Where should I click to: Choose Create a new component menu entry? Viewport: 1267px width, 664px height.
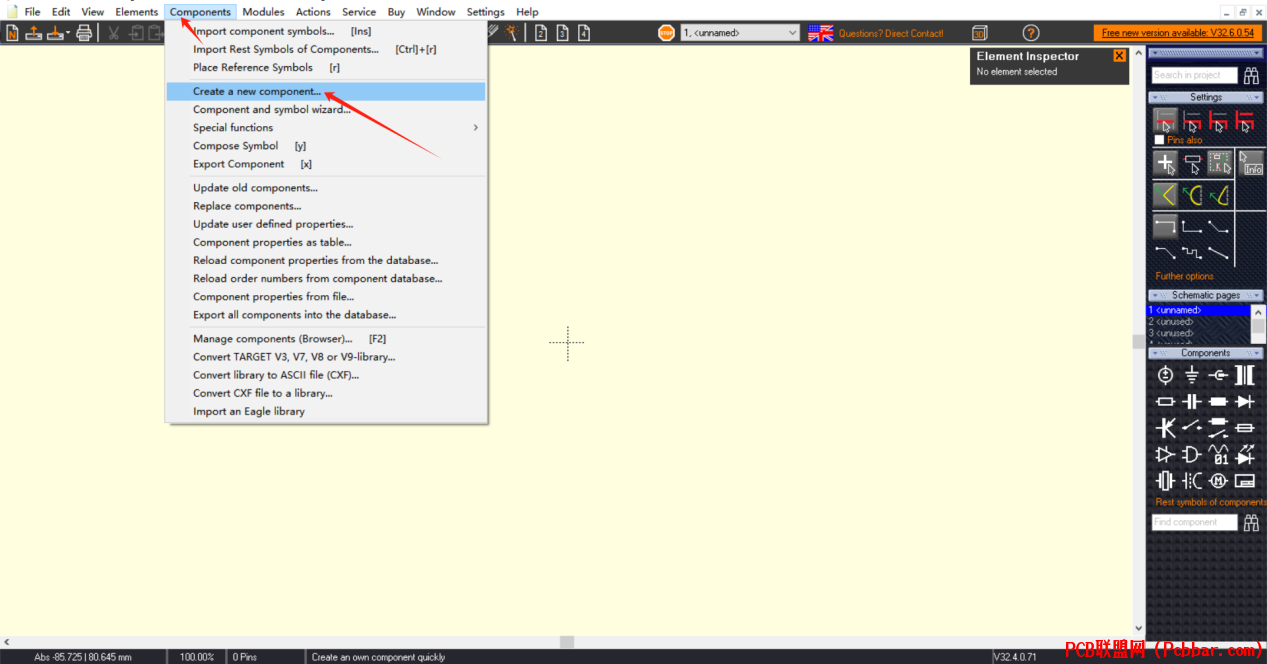(327, 91)
